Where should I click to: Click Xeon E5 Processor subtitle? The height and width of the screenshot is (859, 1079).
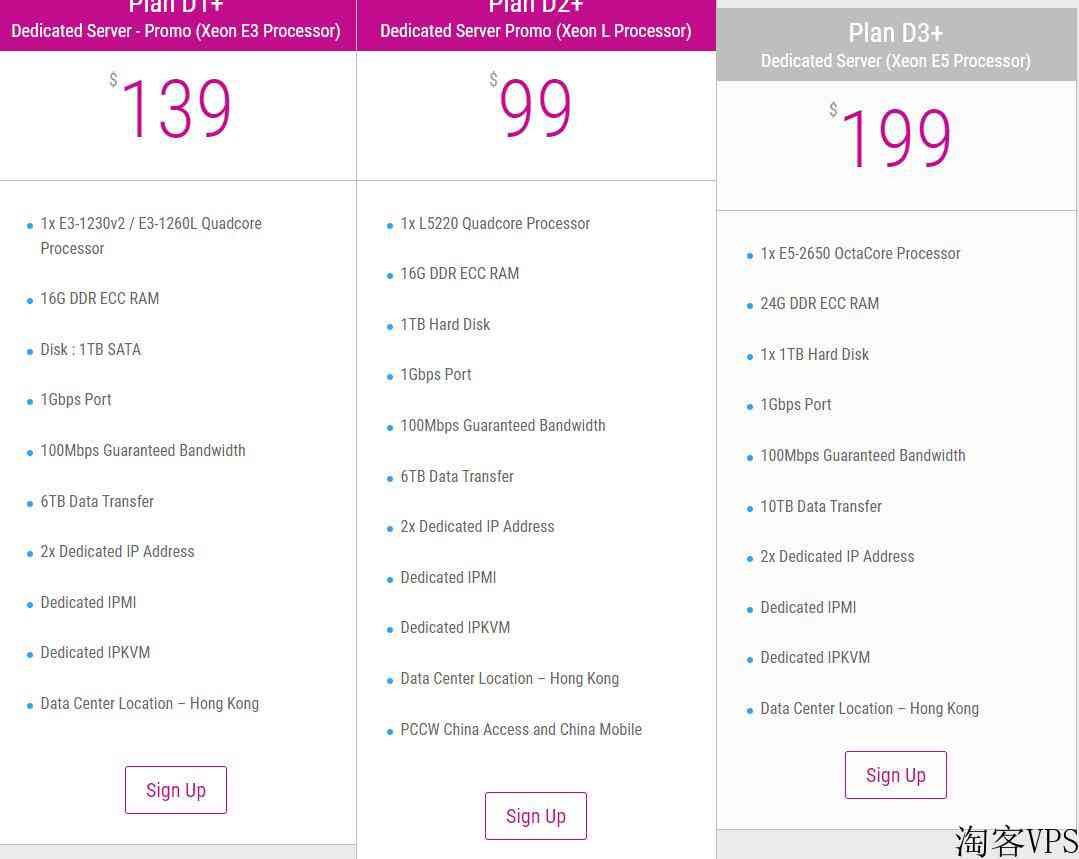click(895, 61)
